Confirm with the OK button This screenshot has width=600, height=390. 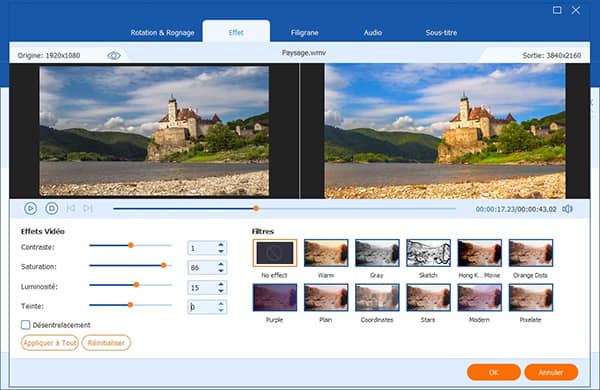(x=494, y=372)
